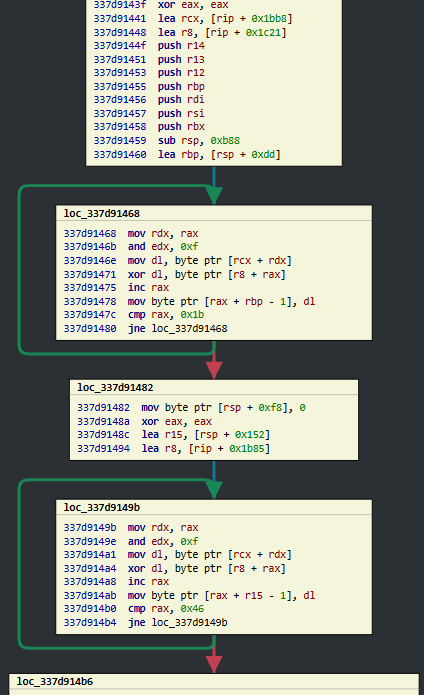Click xor dl instruction at 337d914a4

[175, 568]
